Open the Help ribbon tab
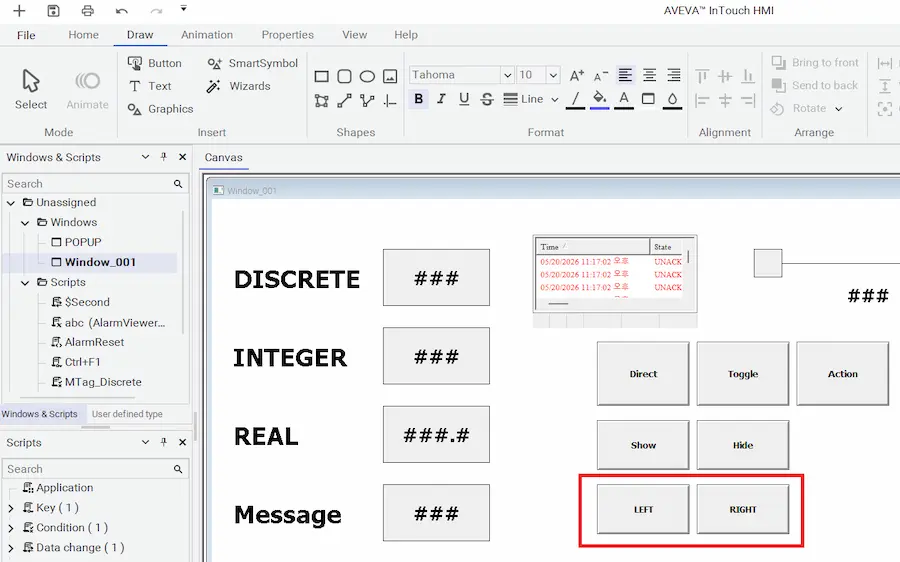900x562 pixels. 406,34
